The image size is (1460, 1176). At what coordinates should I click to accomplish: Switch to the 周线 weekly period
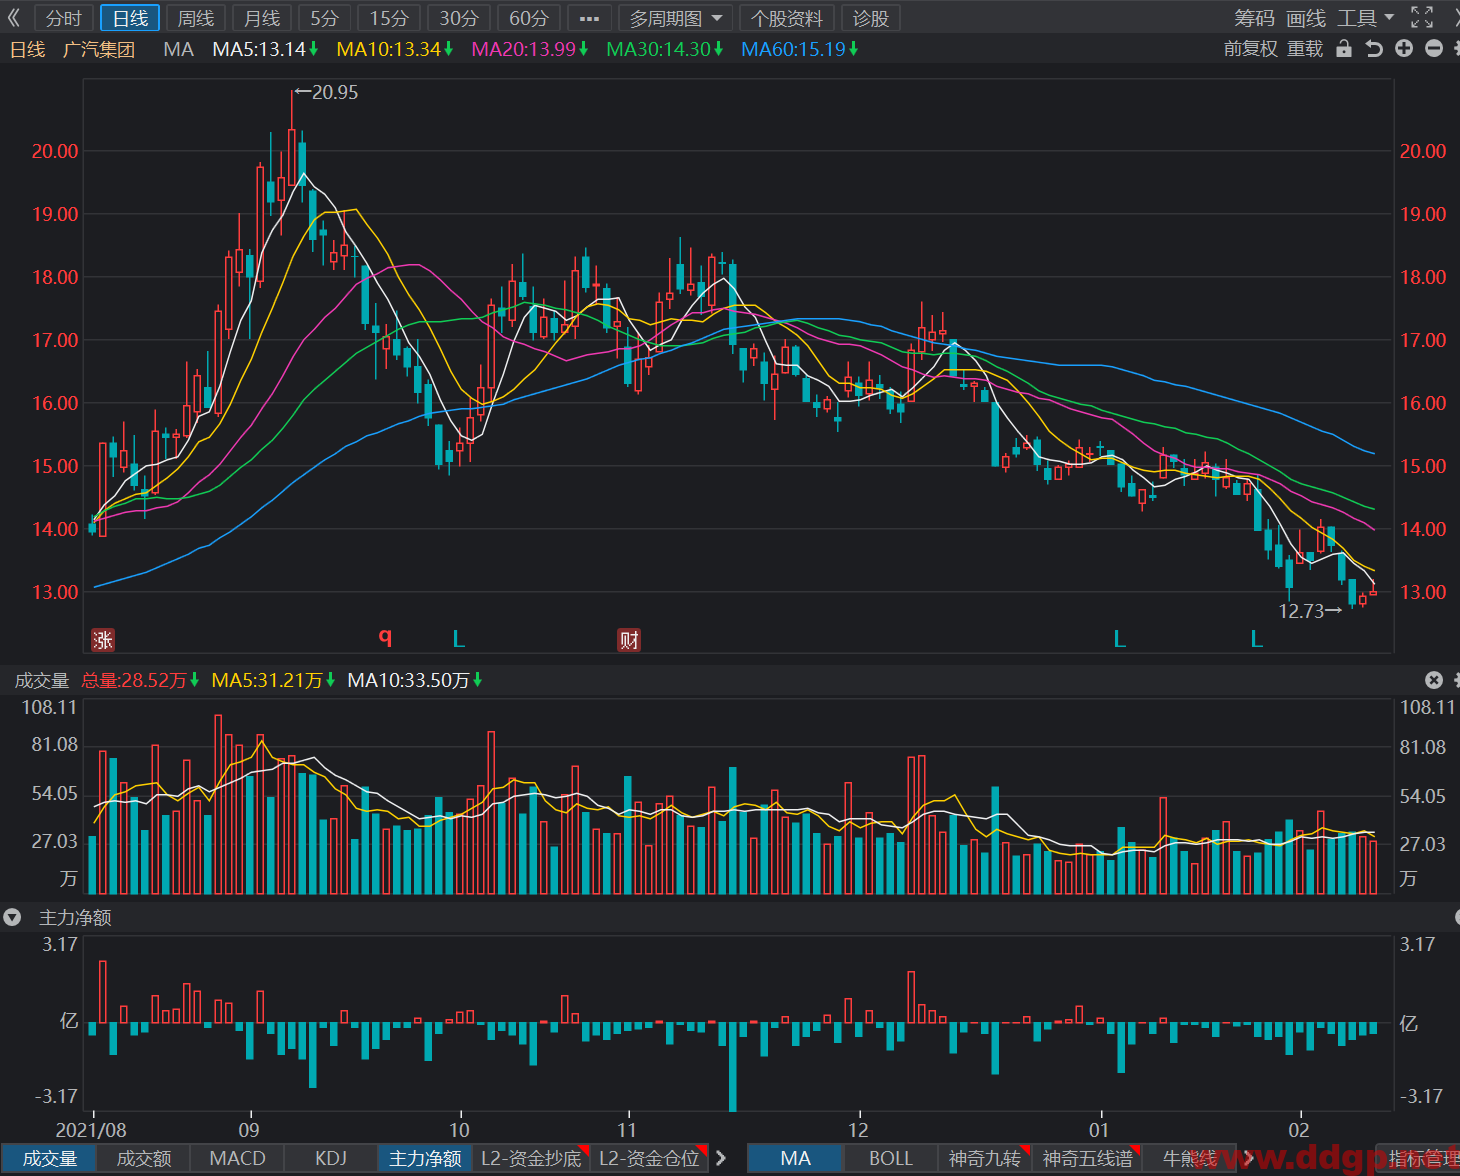pyautogui.click(x=196, y=18)
